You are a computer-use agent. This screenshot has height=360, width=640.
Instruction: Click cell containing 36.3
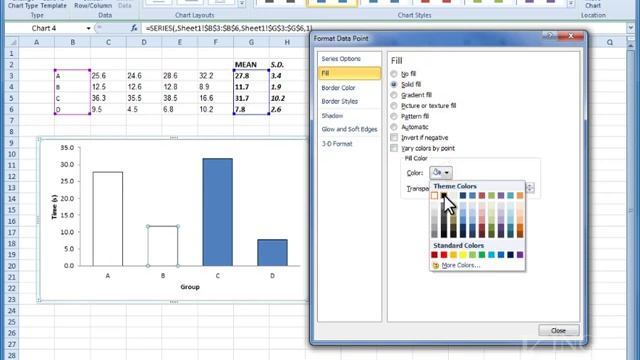pyautogui.click(x=108, y=98)
